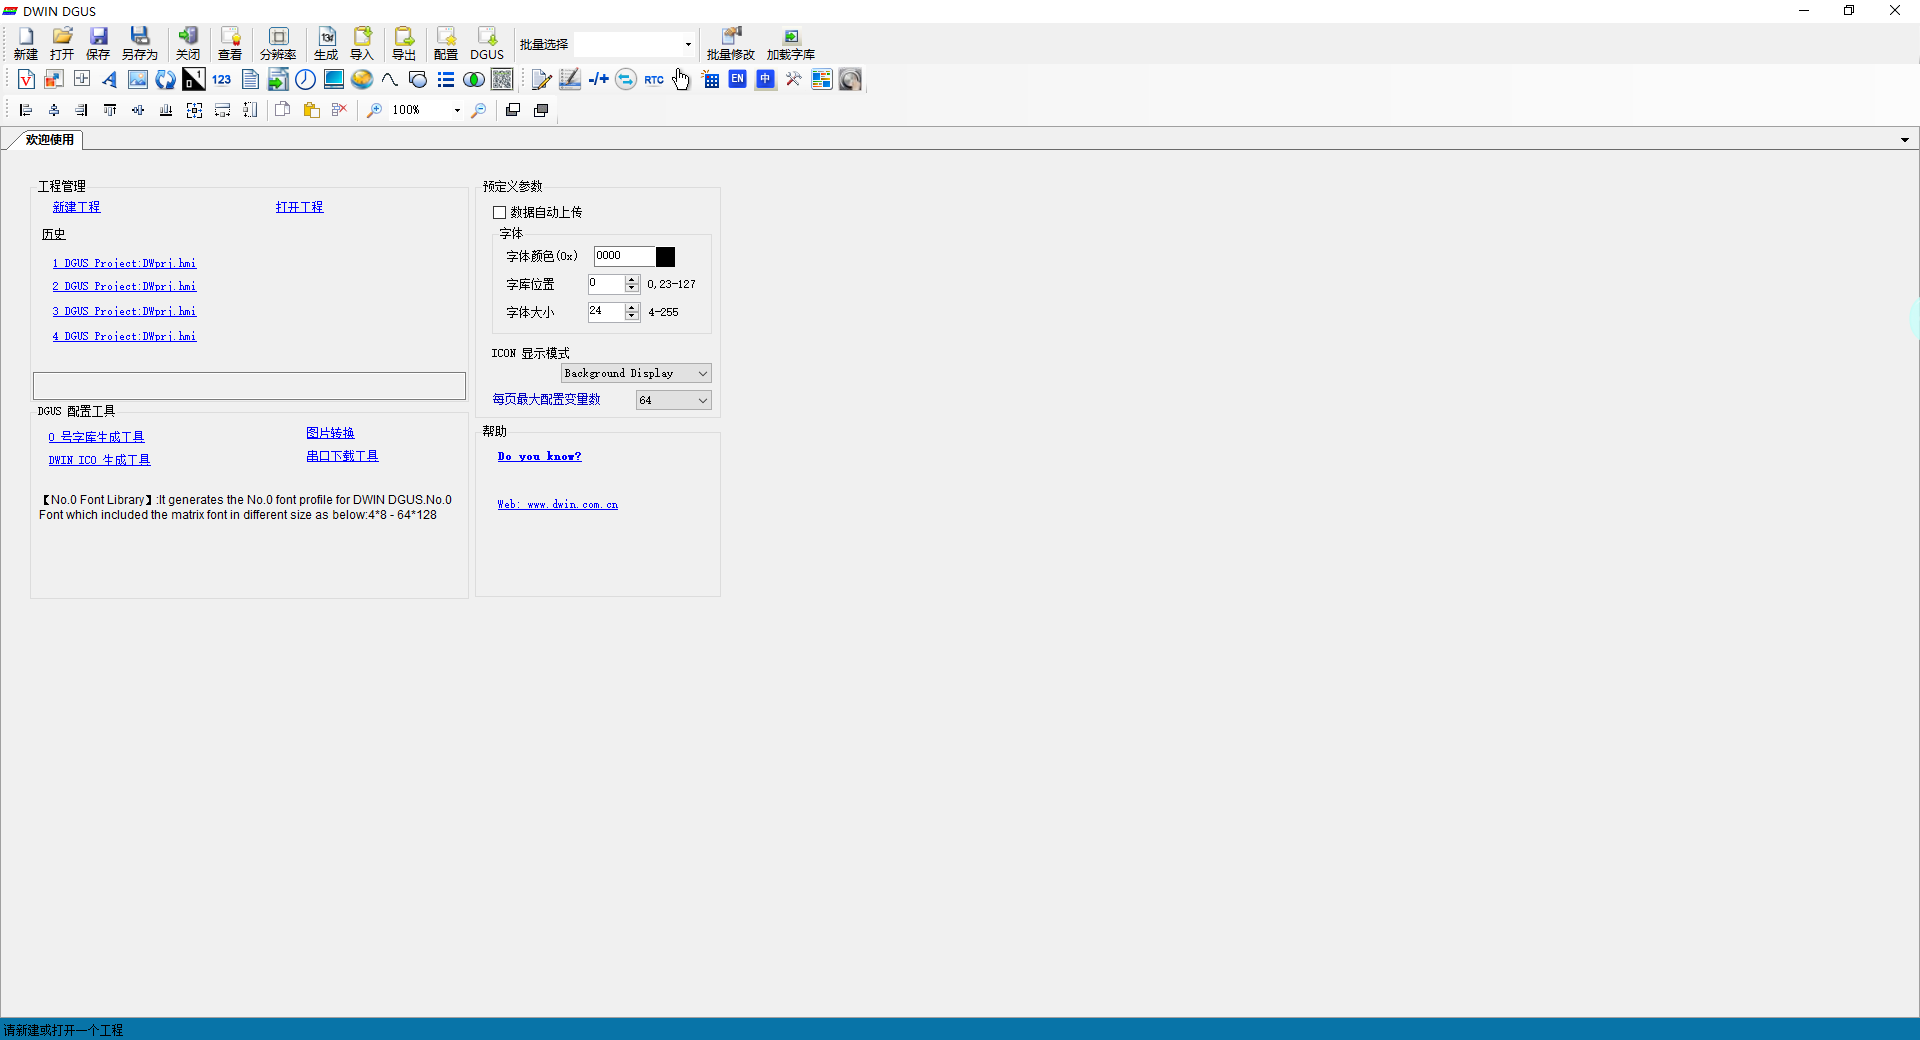Click the crossed tools icon

click(x=794, y=80)
